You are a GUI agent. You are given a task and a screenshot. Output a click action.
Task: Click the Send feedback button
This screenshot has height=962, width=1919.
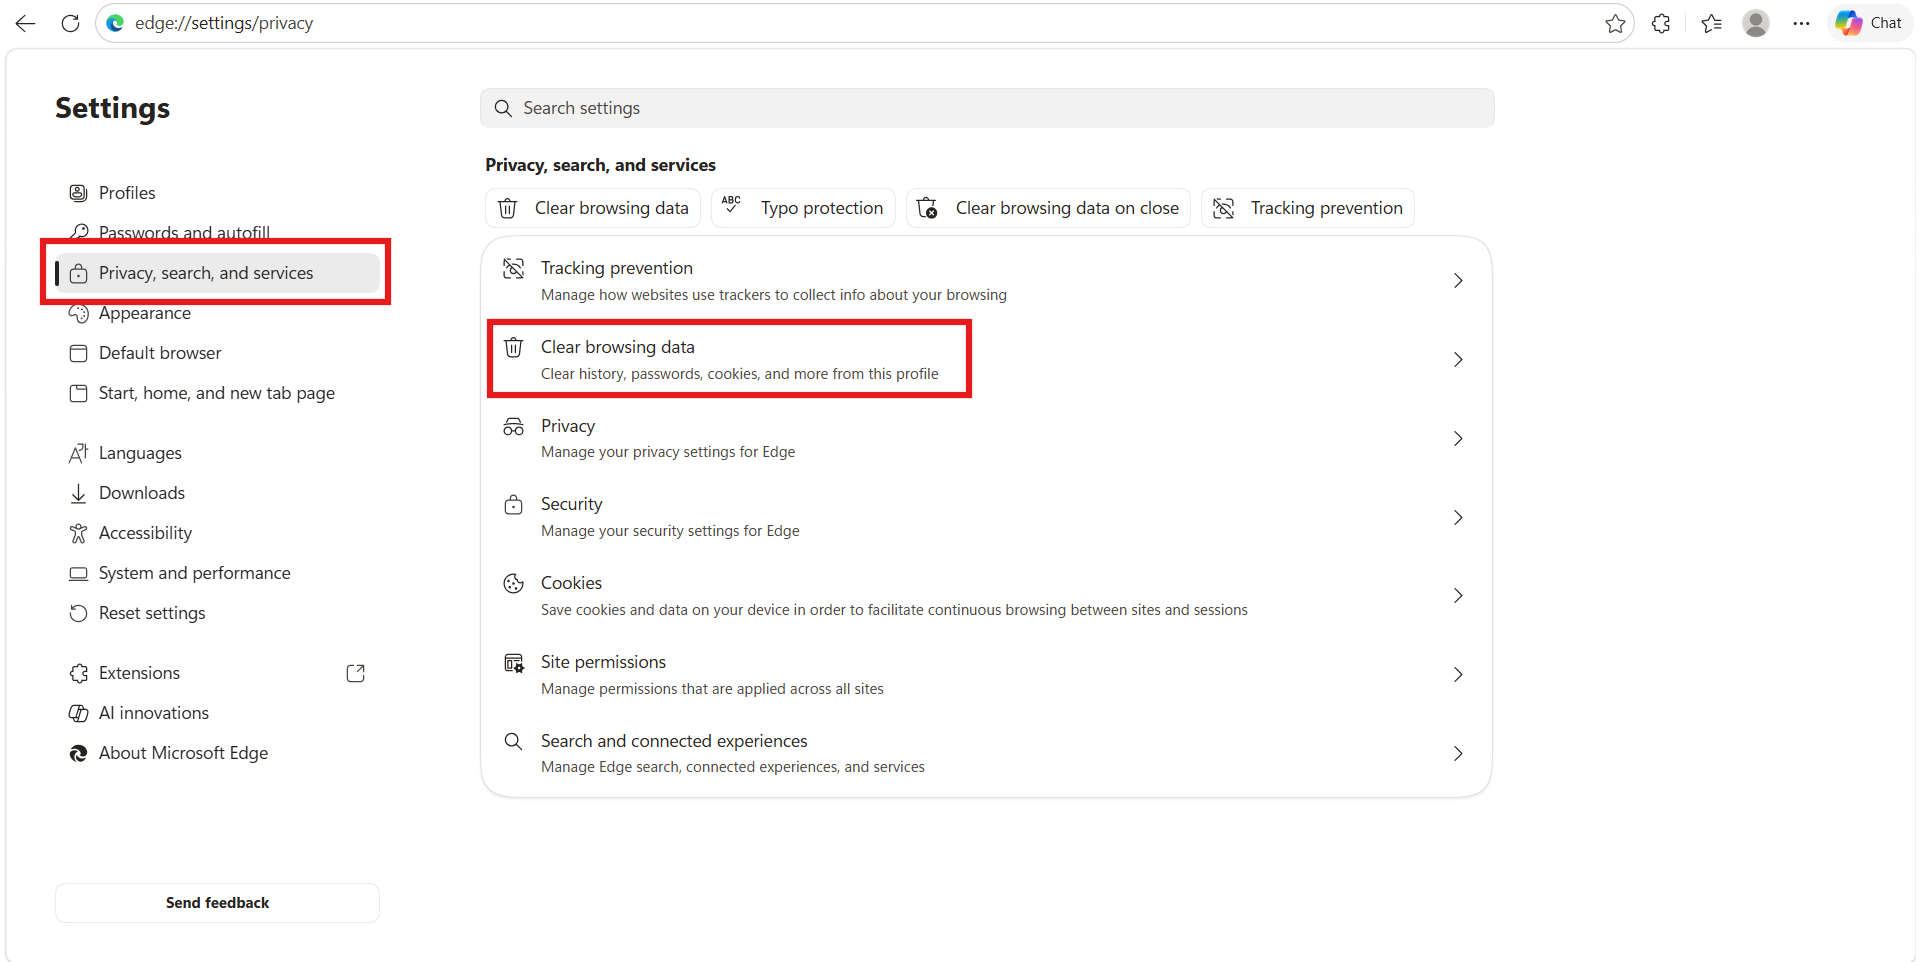coord(217,903)
